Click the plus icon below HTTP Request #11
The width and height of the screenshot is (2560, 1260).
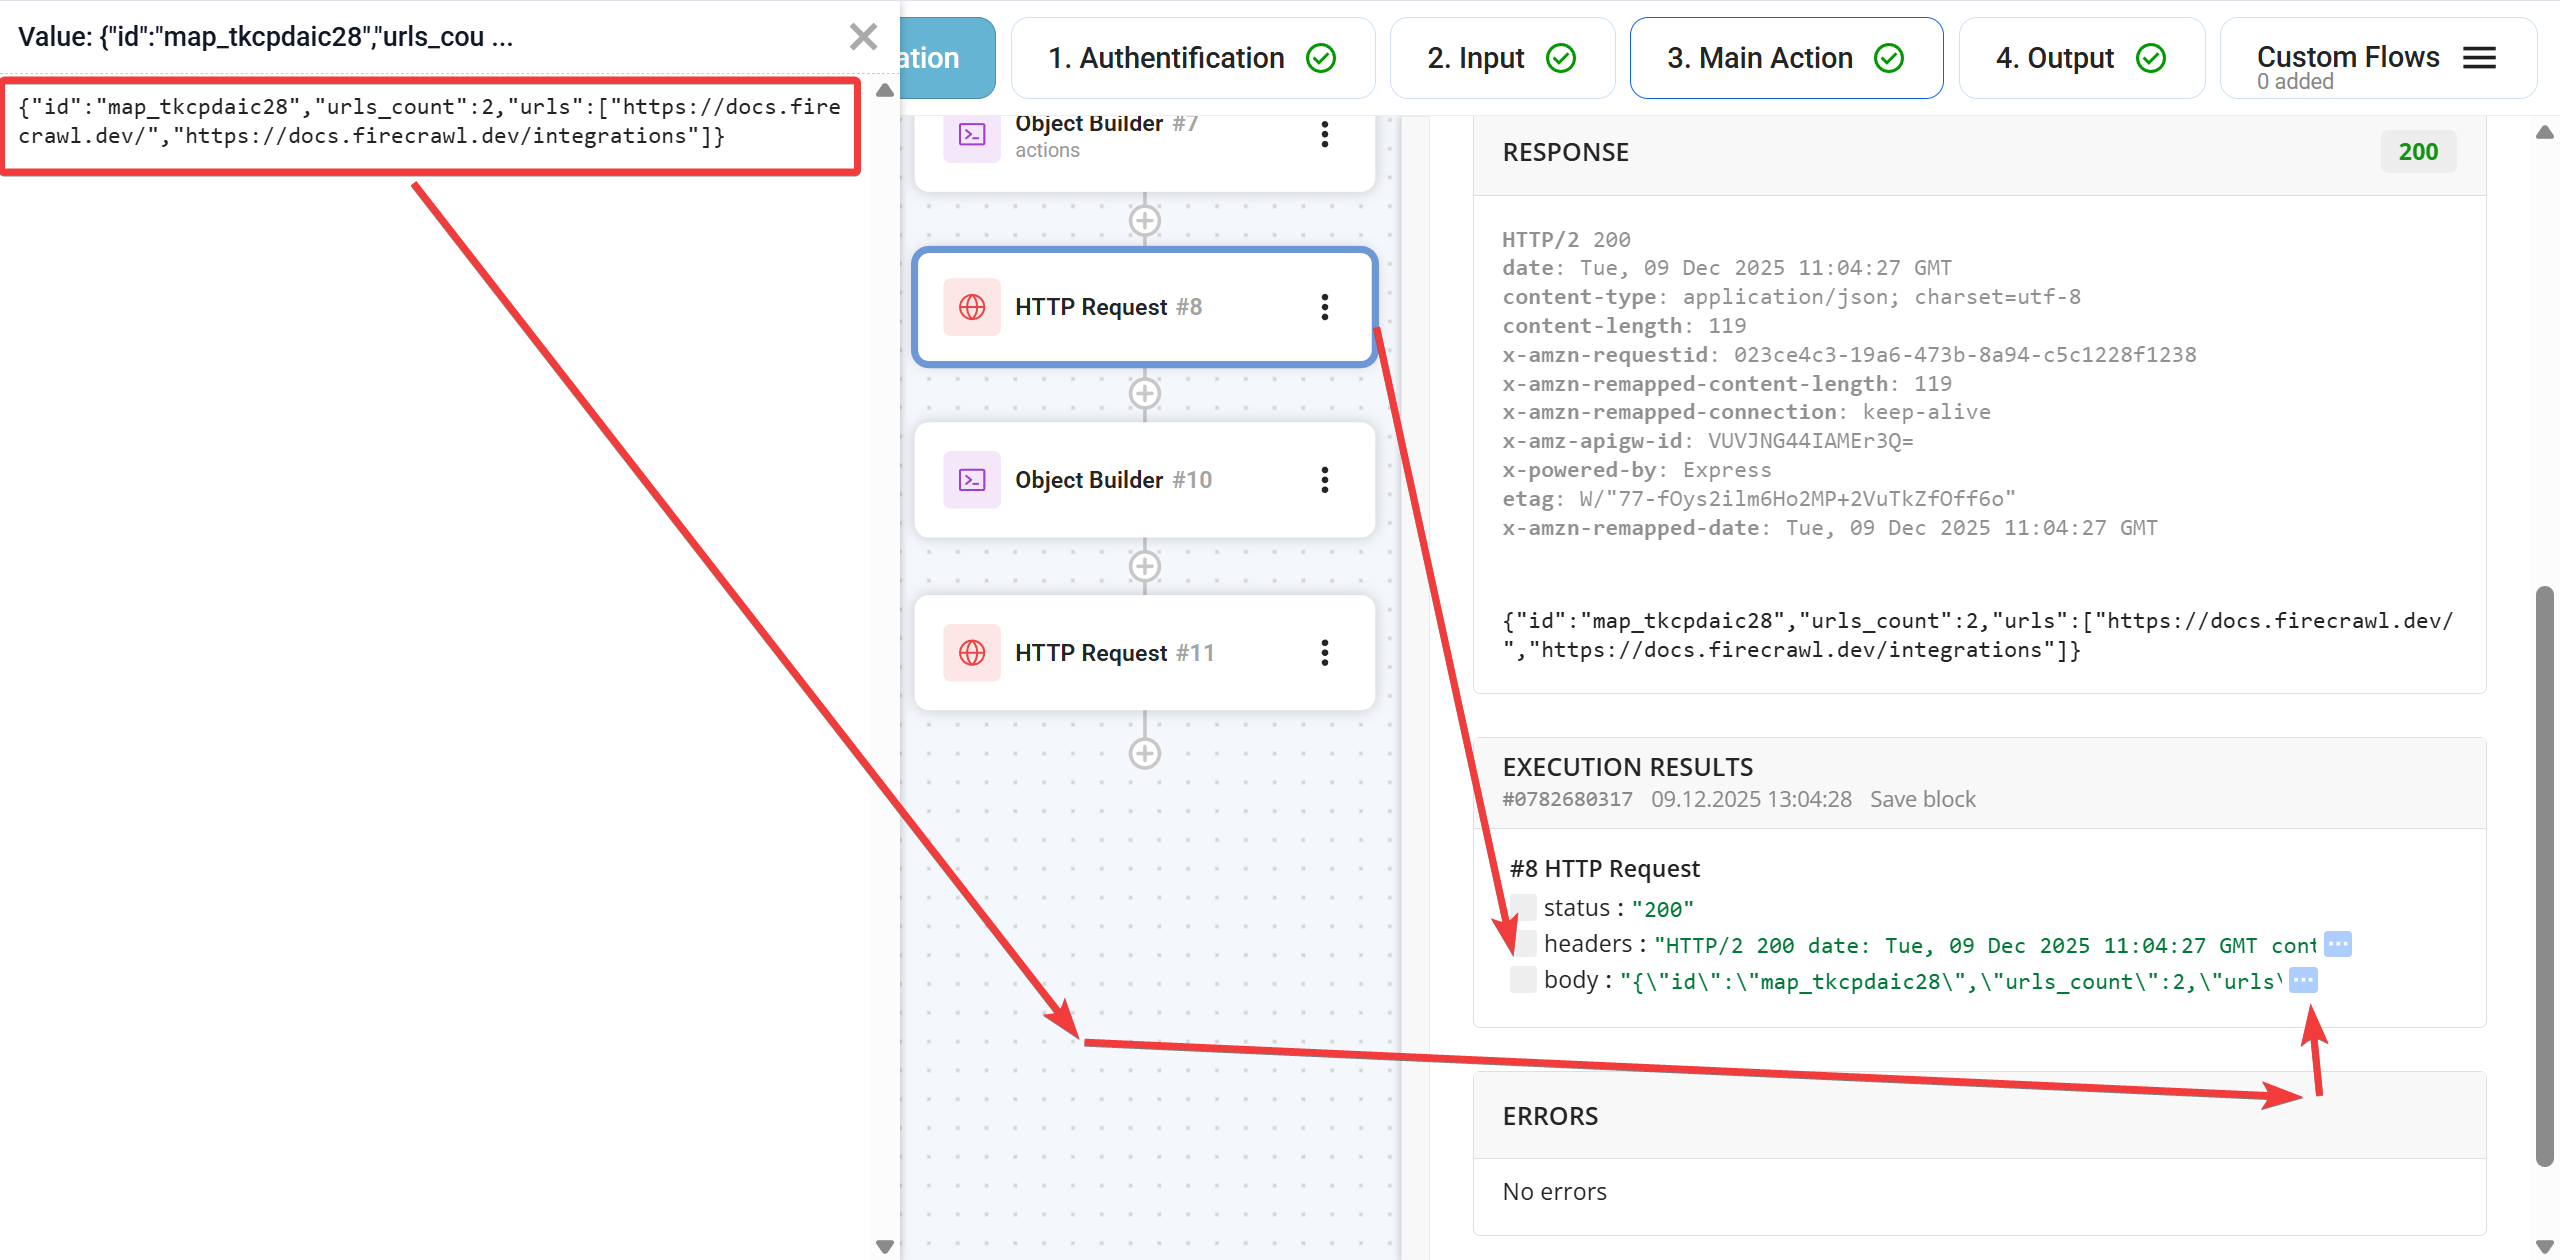[1145, 752]
